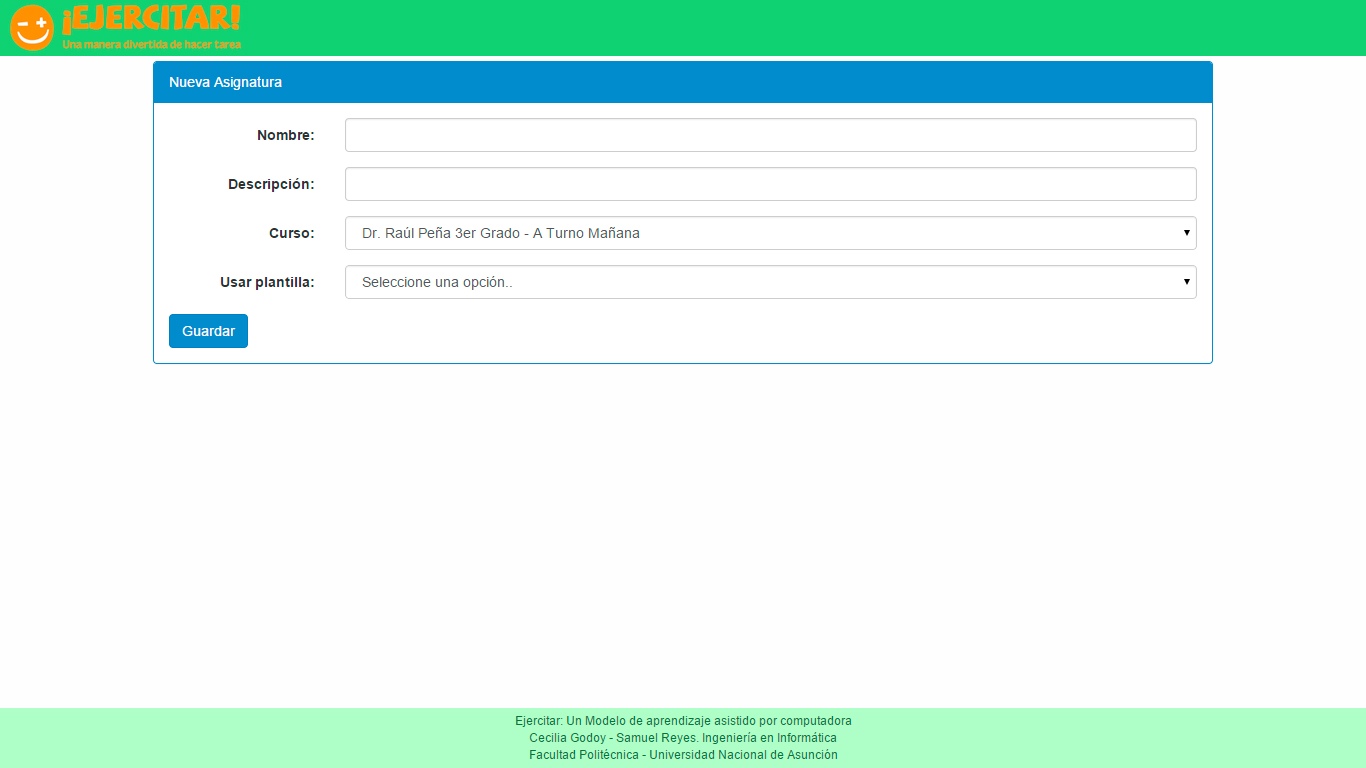Image resolution: width=1366 pixels, height=768 pixels.
Task: Click the orange smiley face logo
Action: pyautogui.click(x=31, y=28)
